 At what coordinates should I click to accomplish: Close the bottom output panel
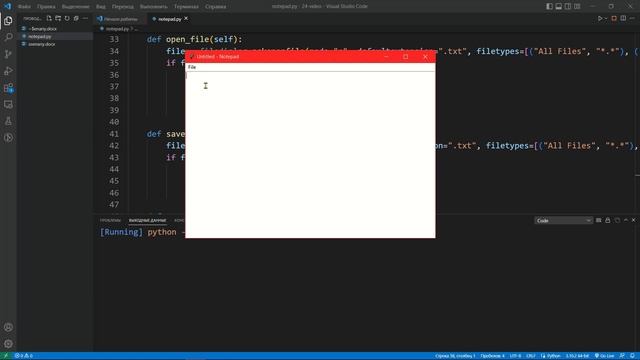[x=633, y=220]
